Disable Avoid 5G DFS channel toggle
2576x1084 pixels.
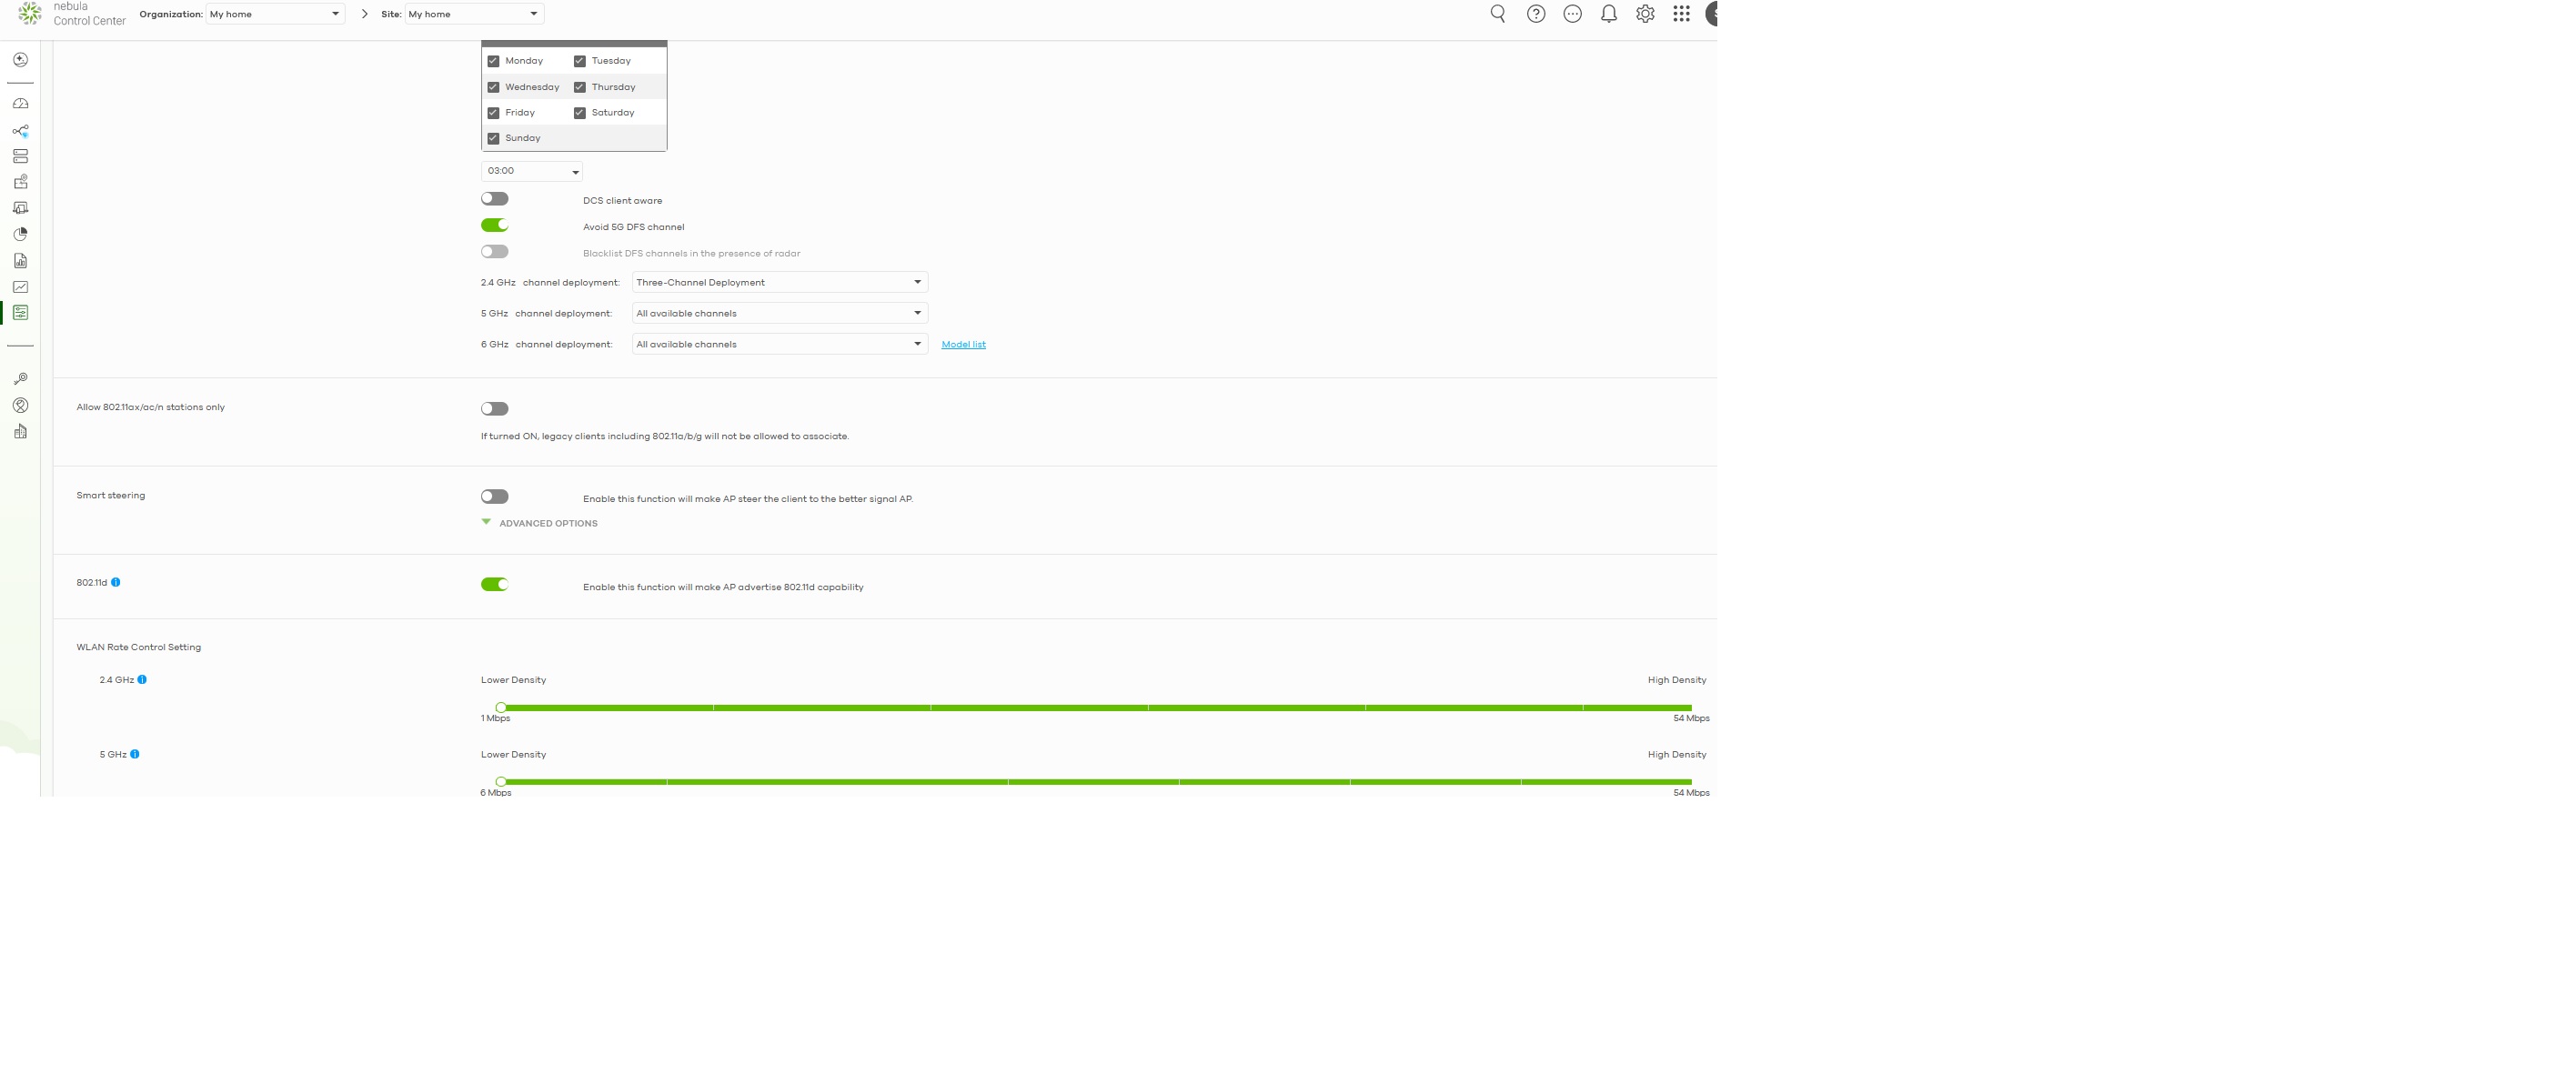pos(494,226)
